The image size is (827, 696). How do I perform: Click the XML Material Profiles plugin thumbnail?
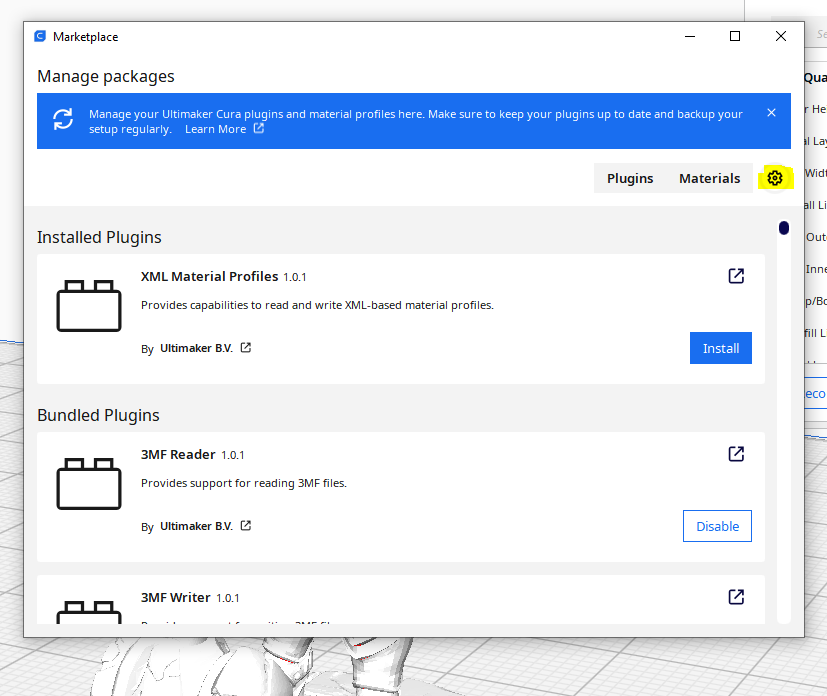coord(89,306)
